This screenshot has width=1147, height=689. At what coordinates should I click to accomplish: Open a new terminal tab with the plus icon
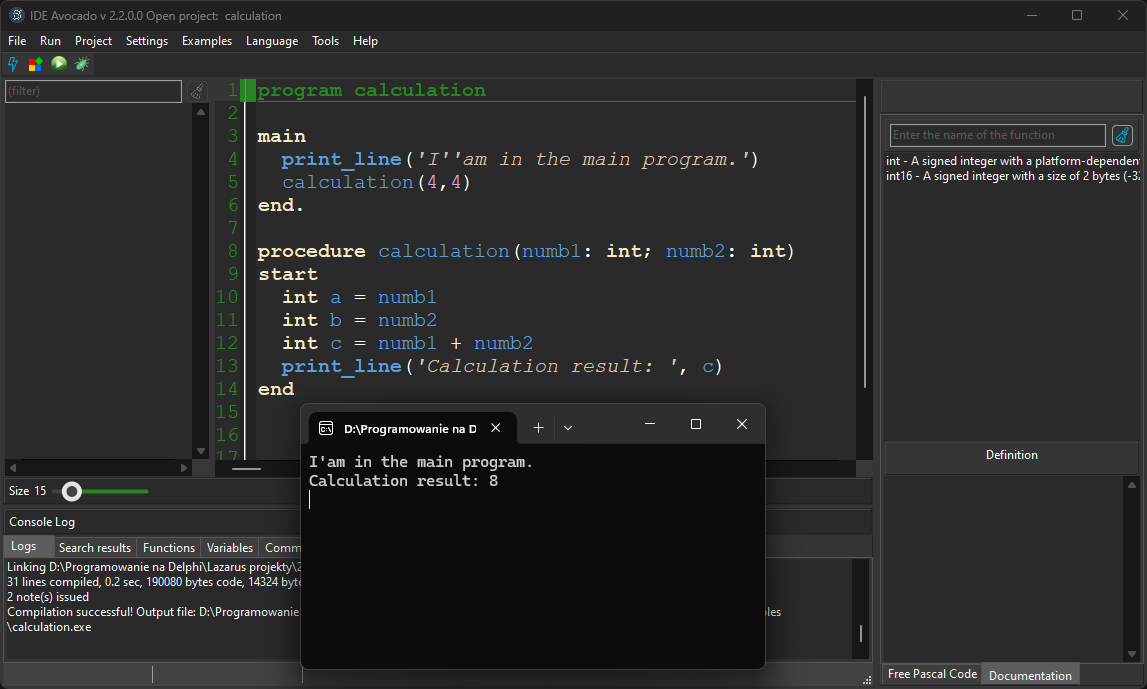click(538, 428)
